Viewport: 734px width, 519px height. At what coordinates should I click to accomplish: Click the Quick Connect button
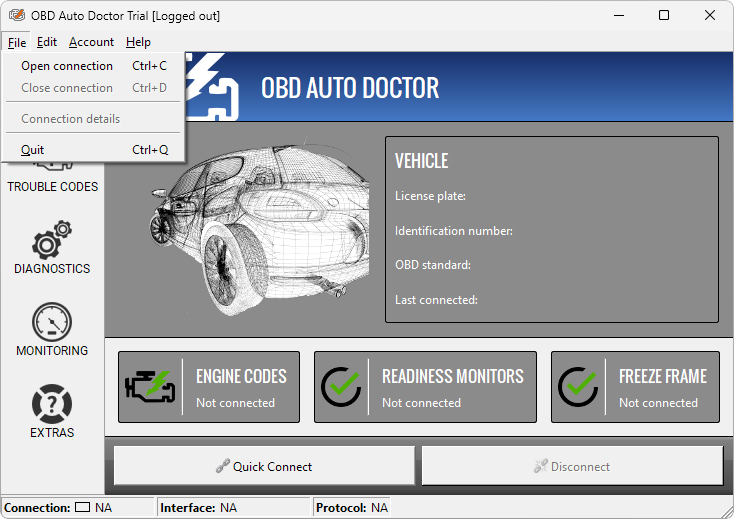264,466
